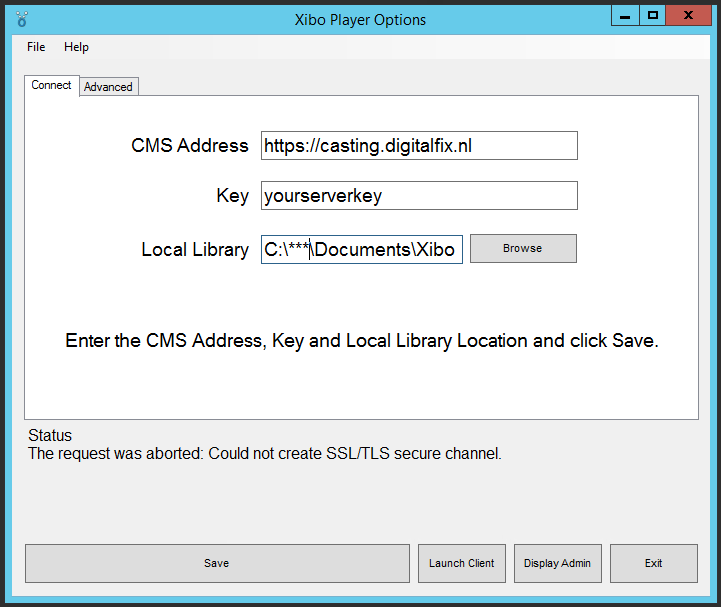This screenshot has height=607, width=721.
Task: Click the SSL/TLS error status message
Action: (265, 453)
